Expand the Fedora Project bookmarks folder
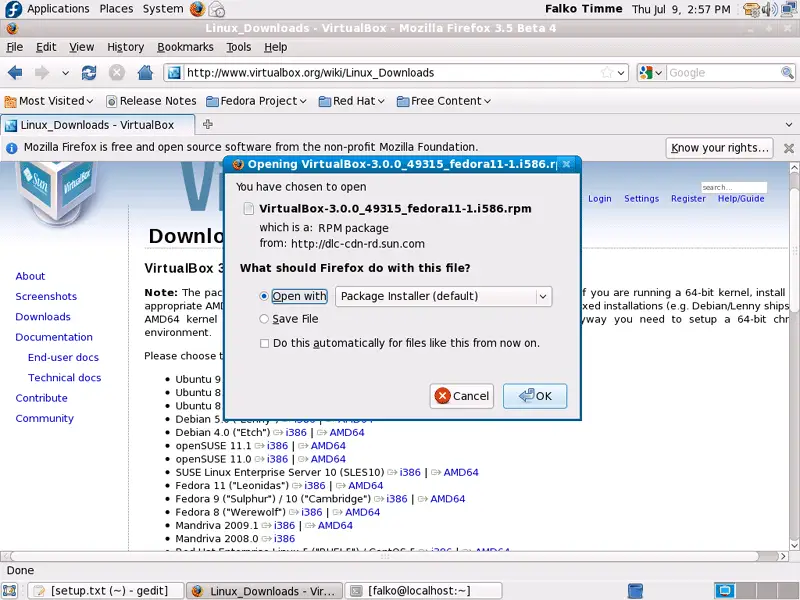Screen dimensions: 800x600 [x=256, y=101]
